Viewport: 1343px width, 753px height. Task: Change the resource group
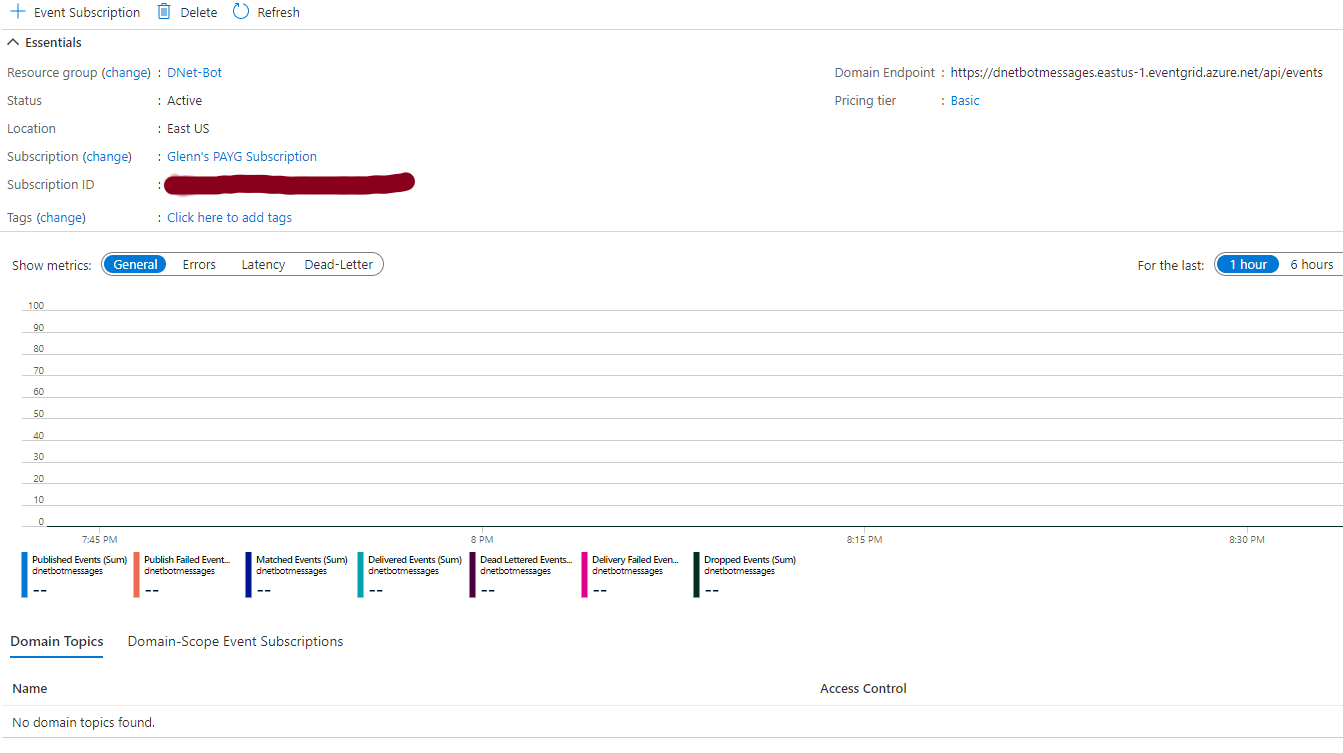(x=127, y=73)
